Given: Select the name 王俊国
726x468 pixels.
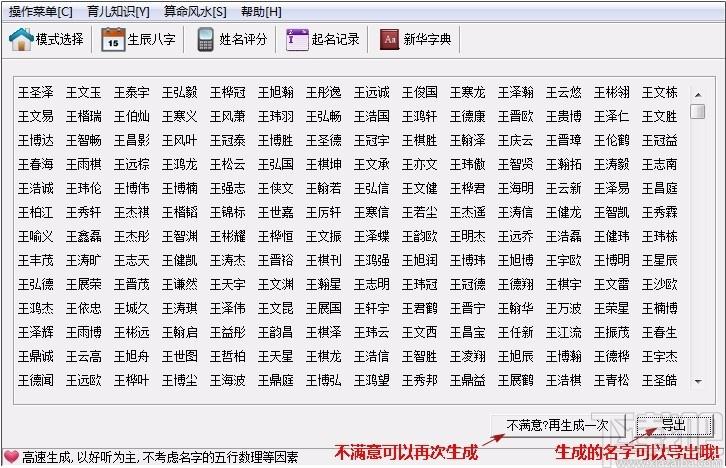Looking at the screenshot, I should coord(419,92).
